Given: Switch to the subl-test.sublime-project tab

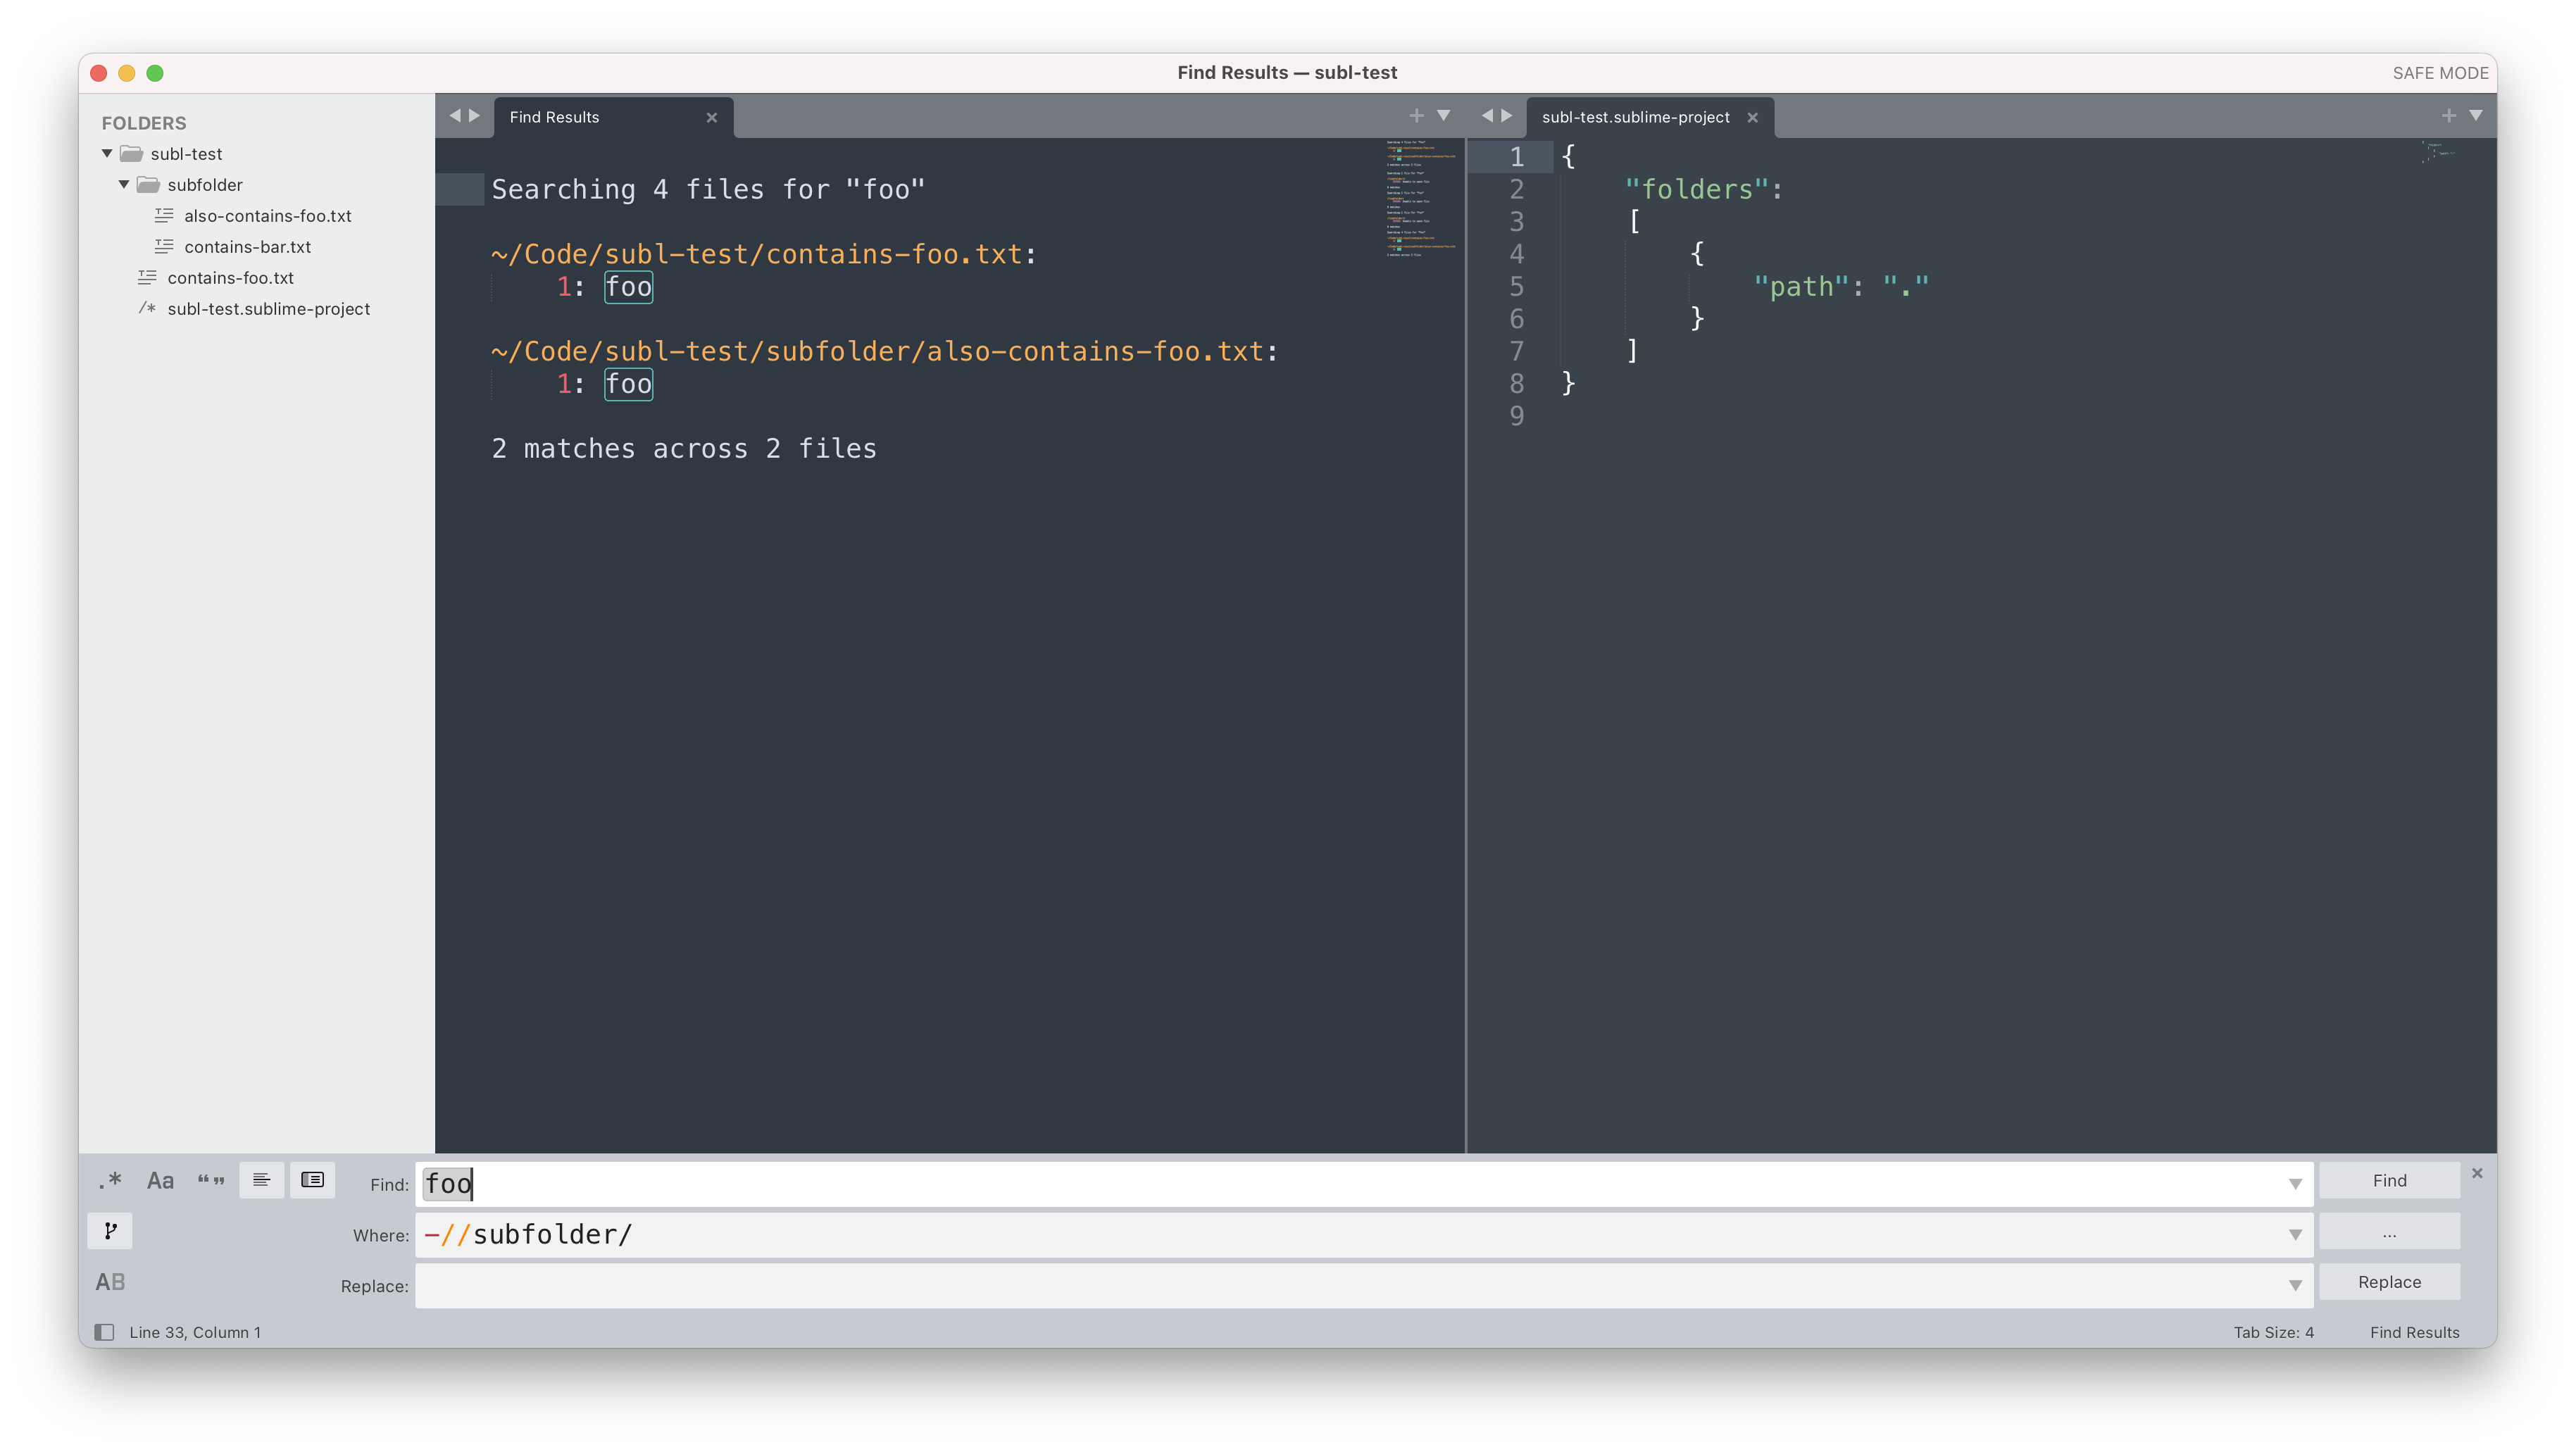Looking at the screenshot, I should click(x=1635, y=117).
